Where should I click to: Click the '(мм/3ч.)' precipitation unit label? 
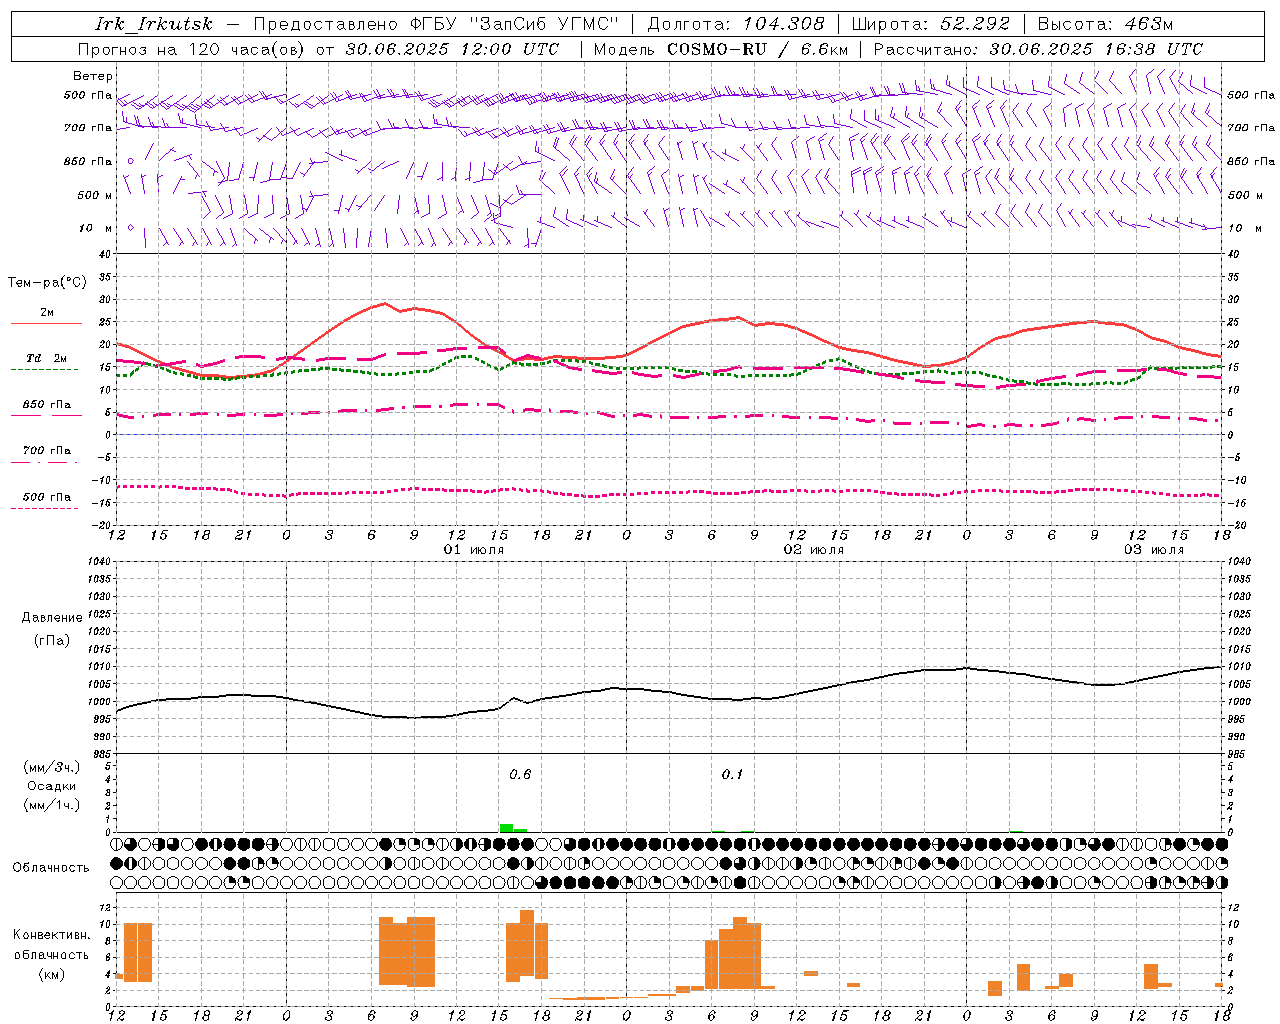[x=52, y=767]
